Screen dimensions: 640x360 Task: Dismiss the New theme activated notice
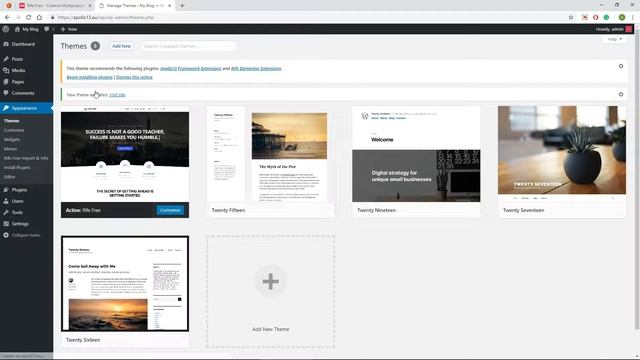coord(621,94)
